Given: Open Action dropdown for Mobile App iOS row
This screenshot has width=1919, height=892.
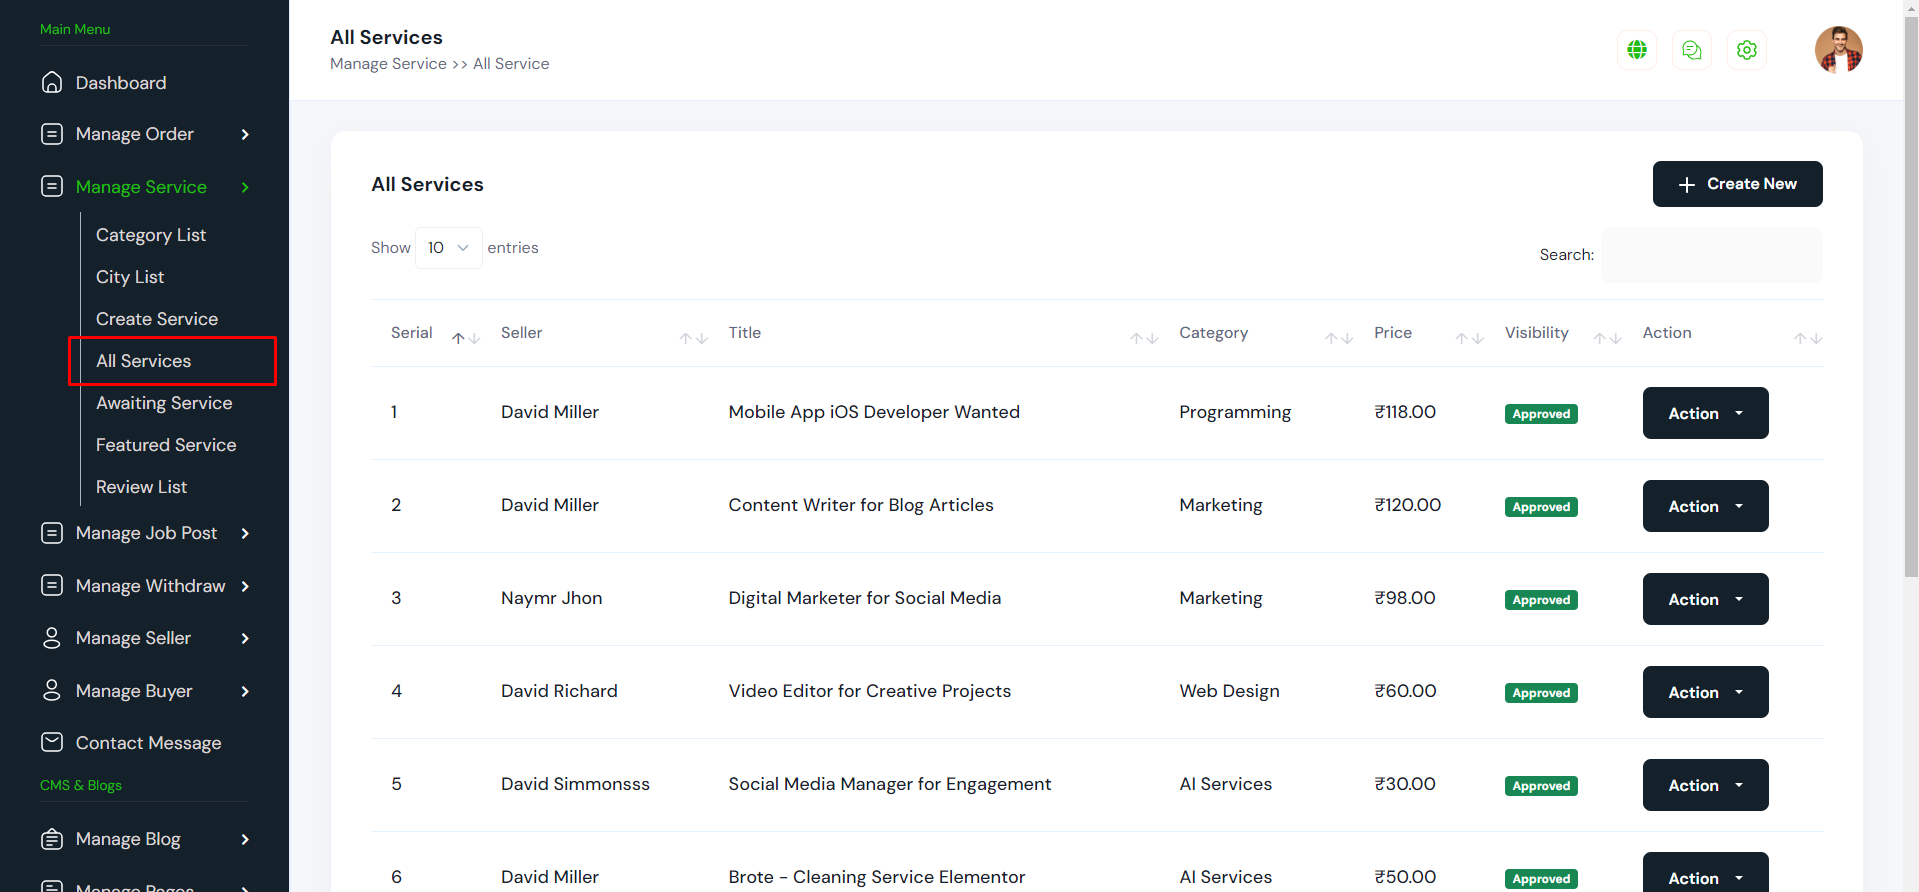Looking at the screenshot, I should pyautogui.click(x=1704, y=413).
